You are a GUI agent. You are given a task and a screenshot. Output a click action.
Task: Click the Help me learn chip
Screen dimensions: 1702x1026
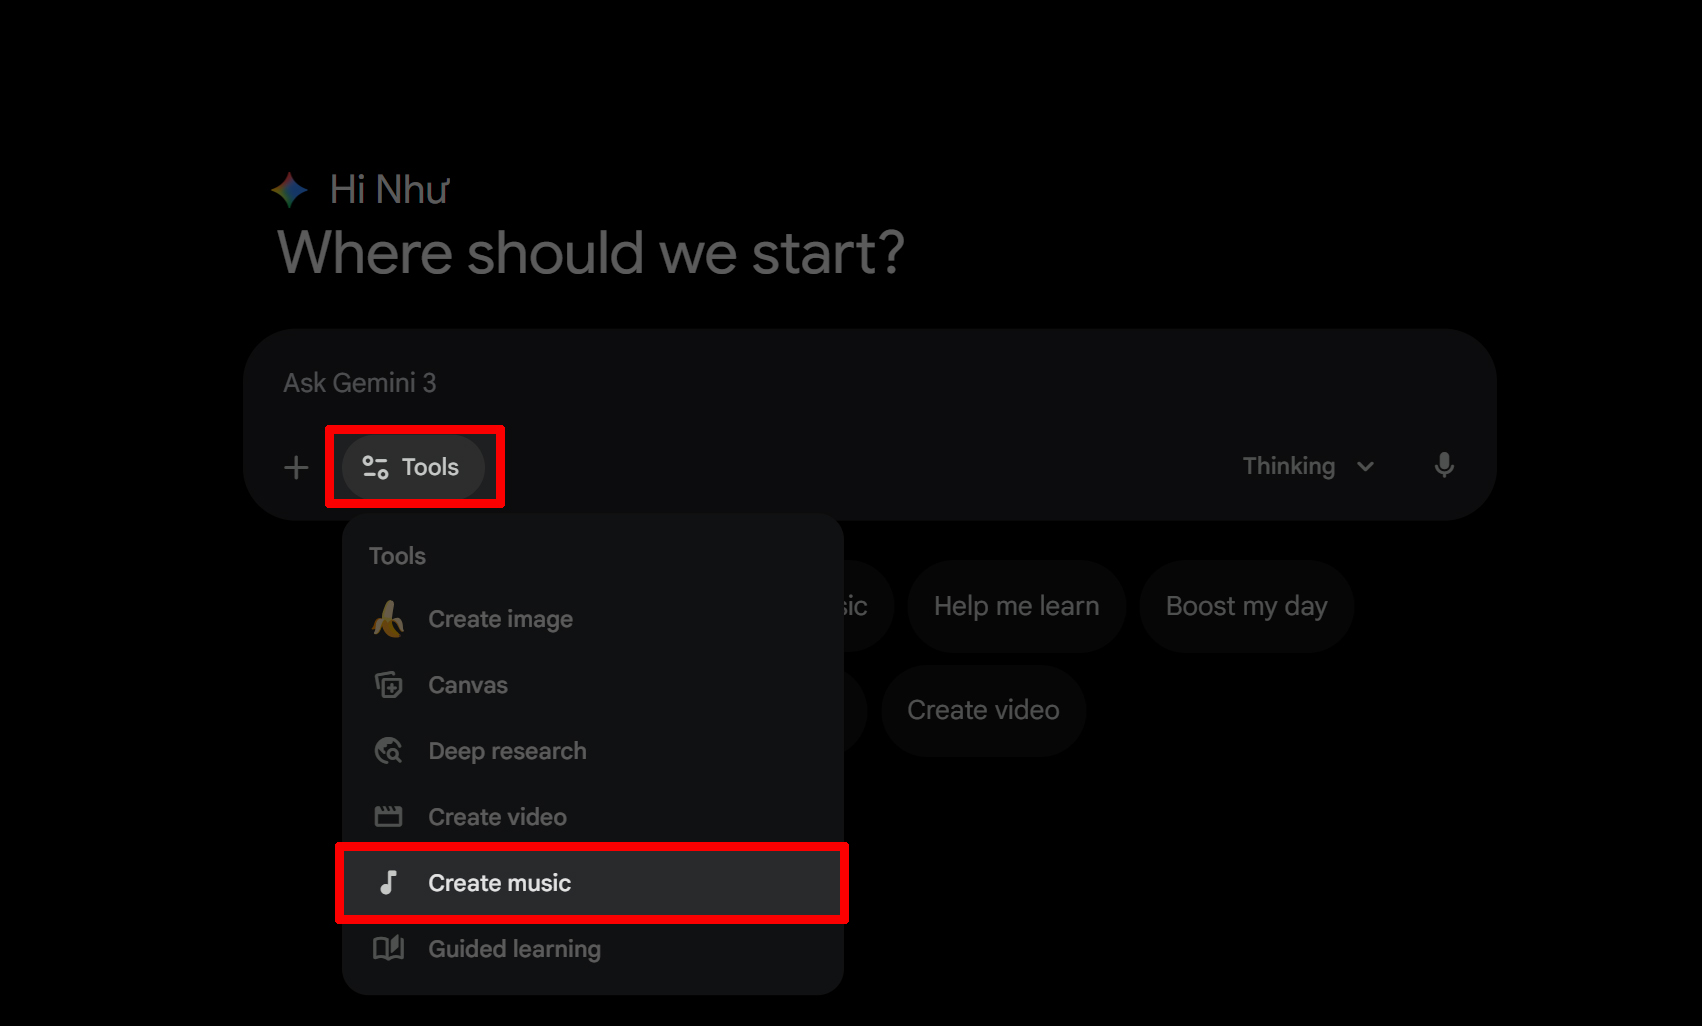(x=1016, y=606)
